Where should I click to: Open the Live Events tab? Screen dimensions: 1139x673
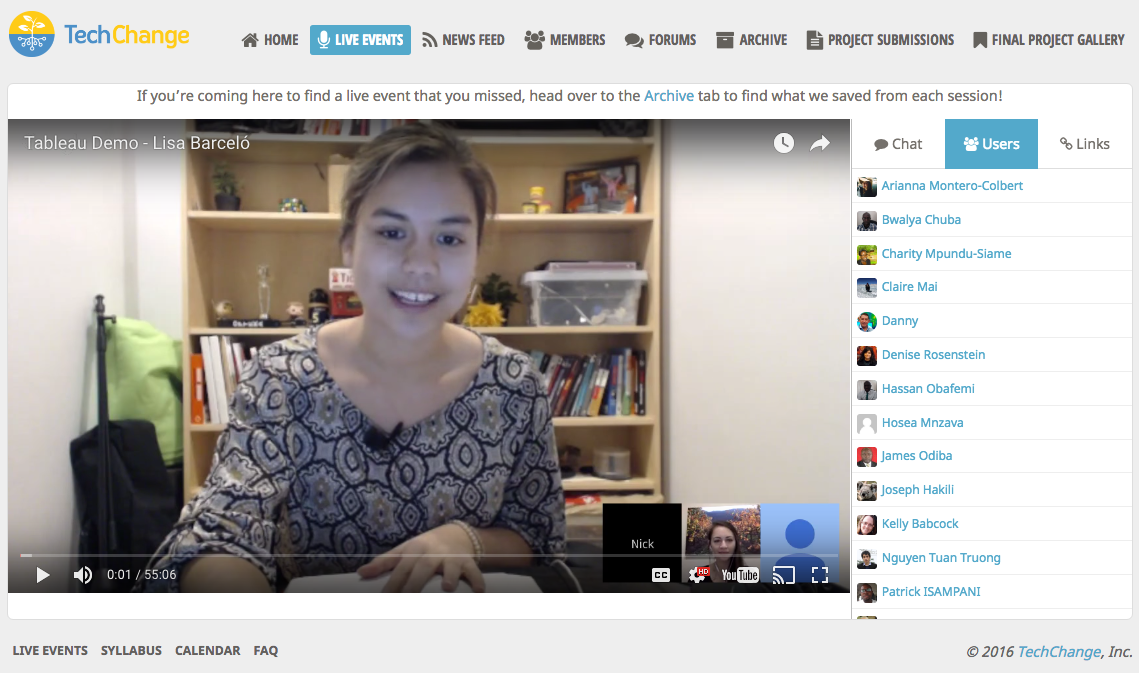click(360, 40)
